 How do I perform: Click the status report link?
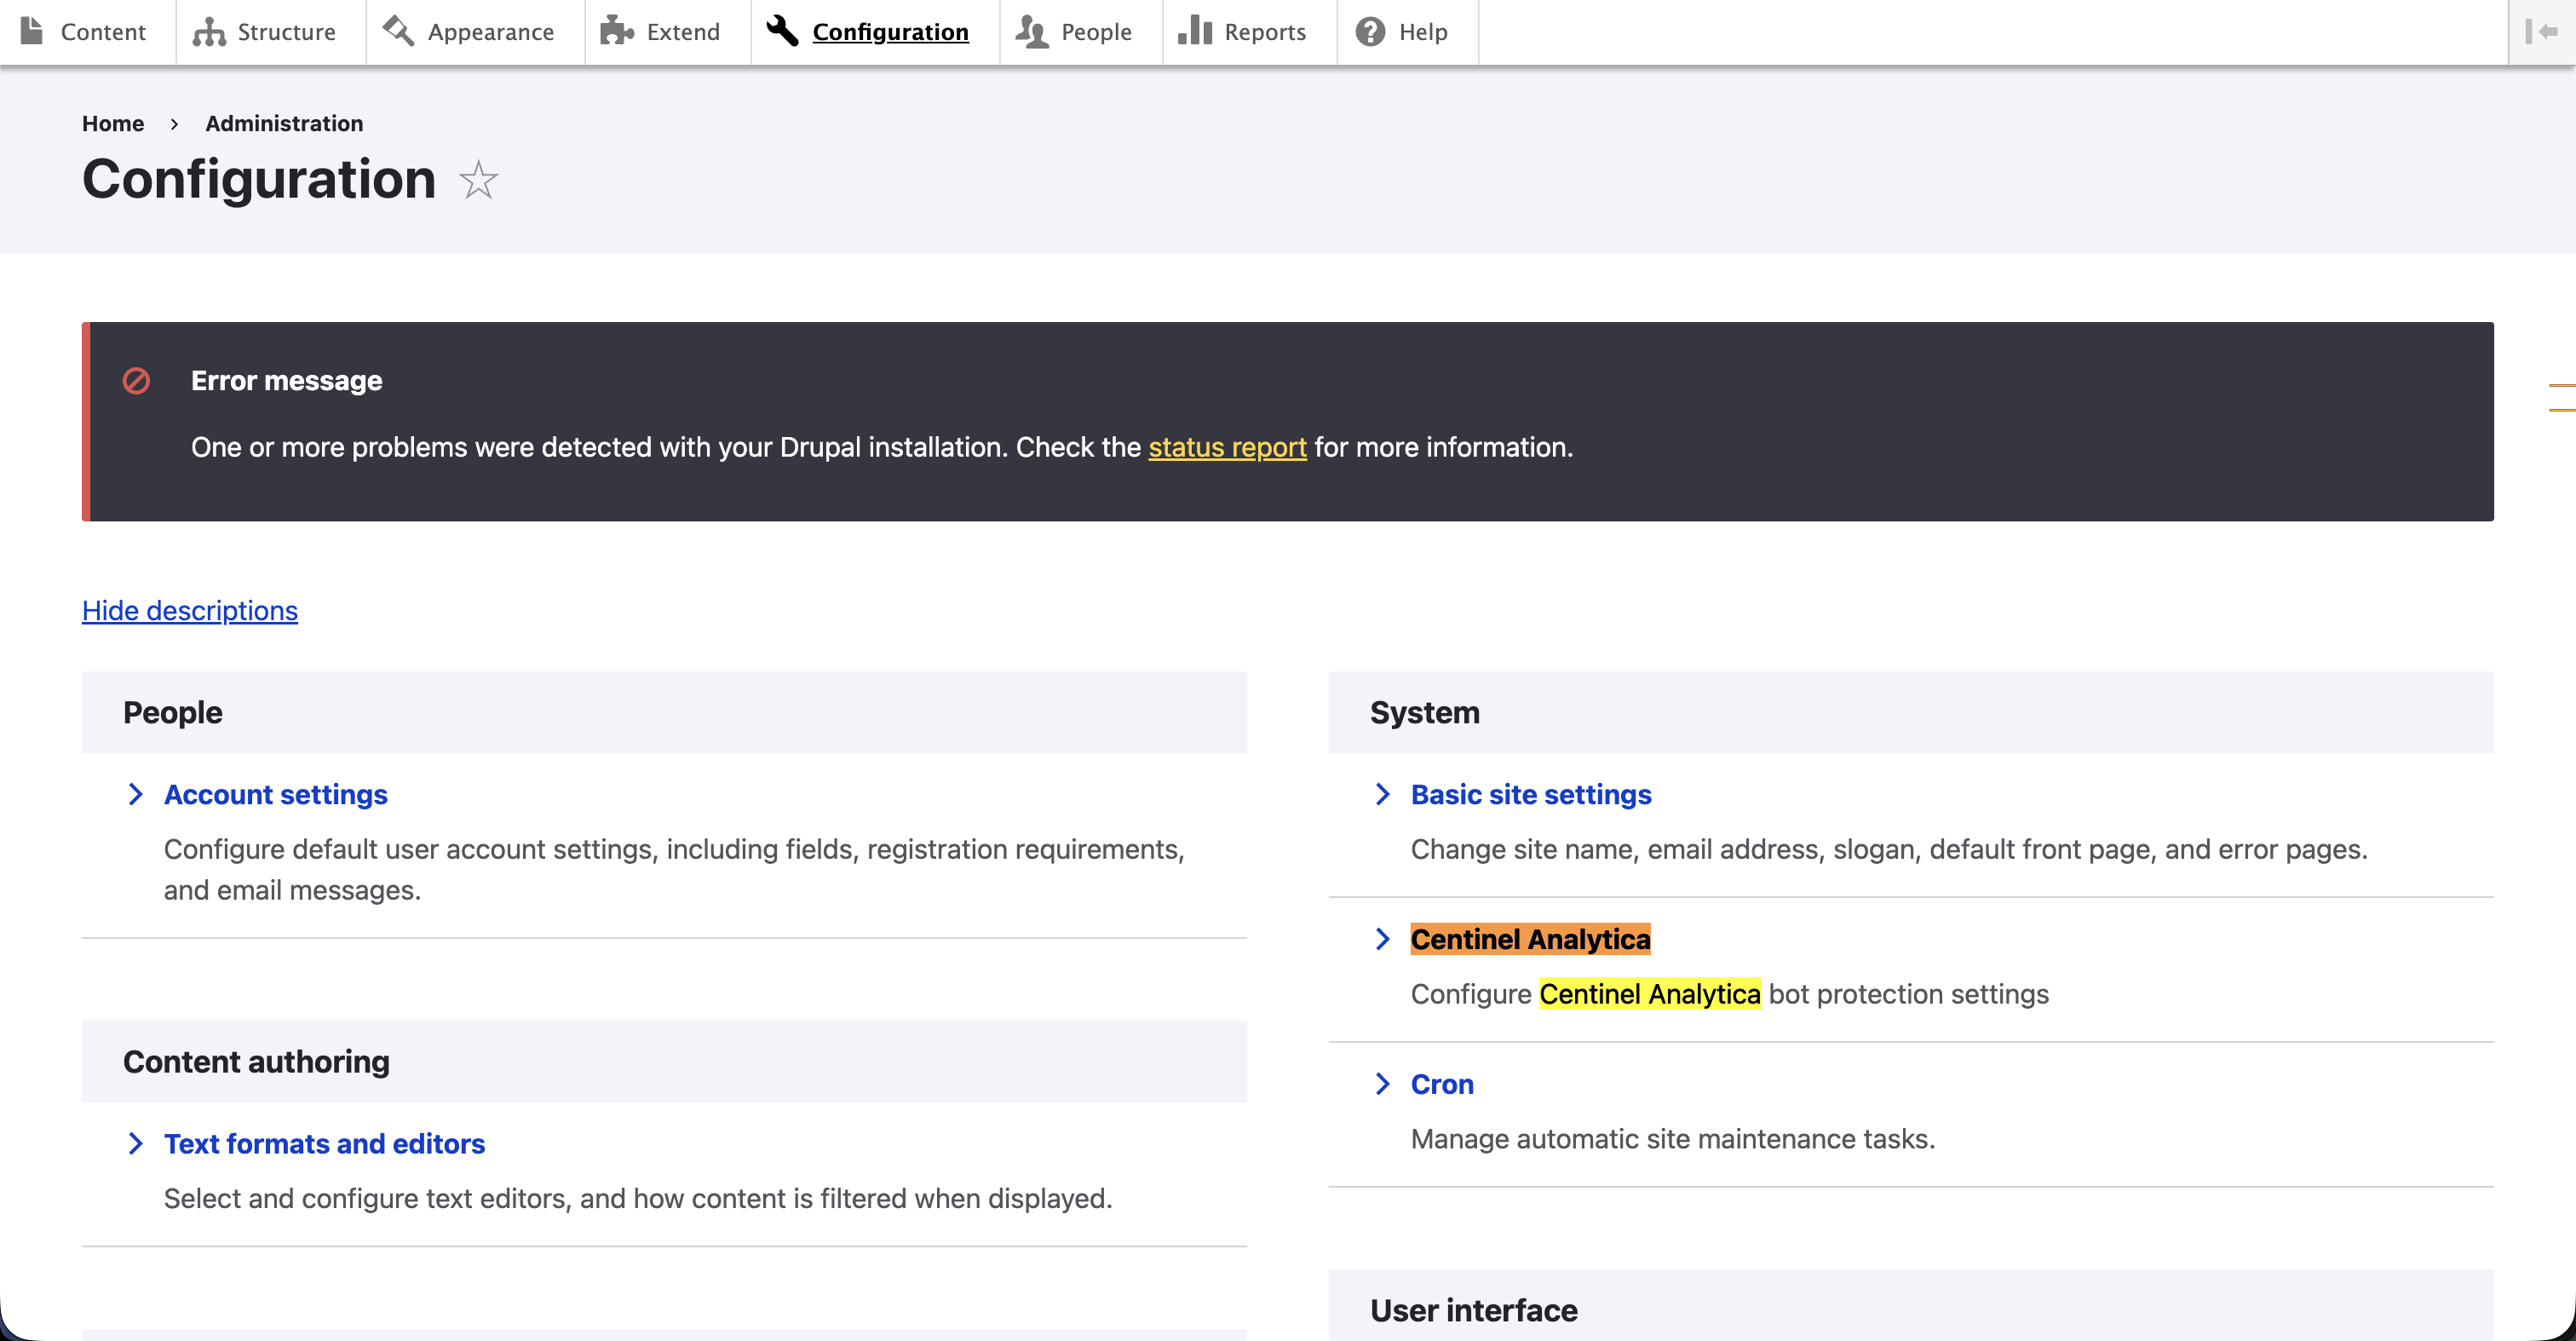point(1227,447)
